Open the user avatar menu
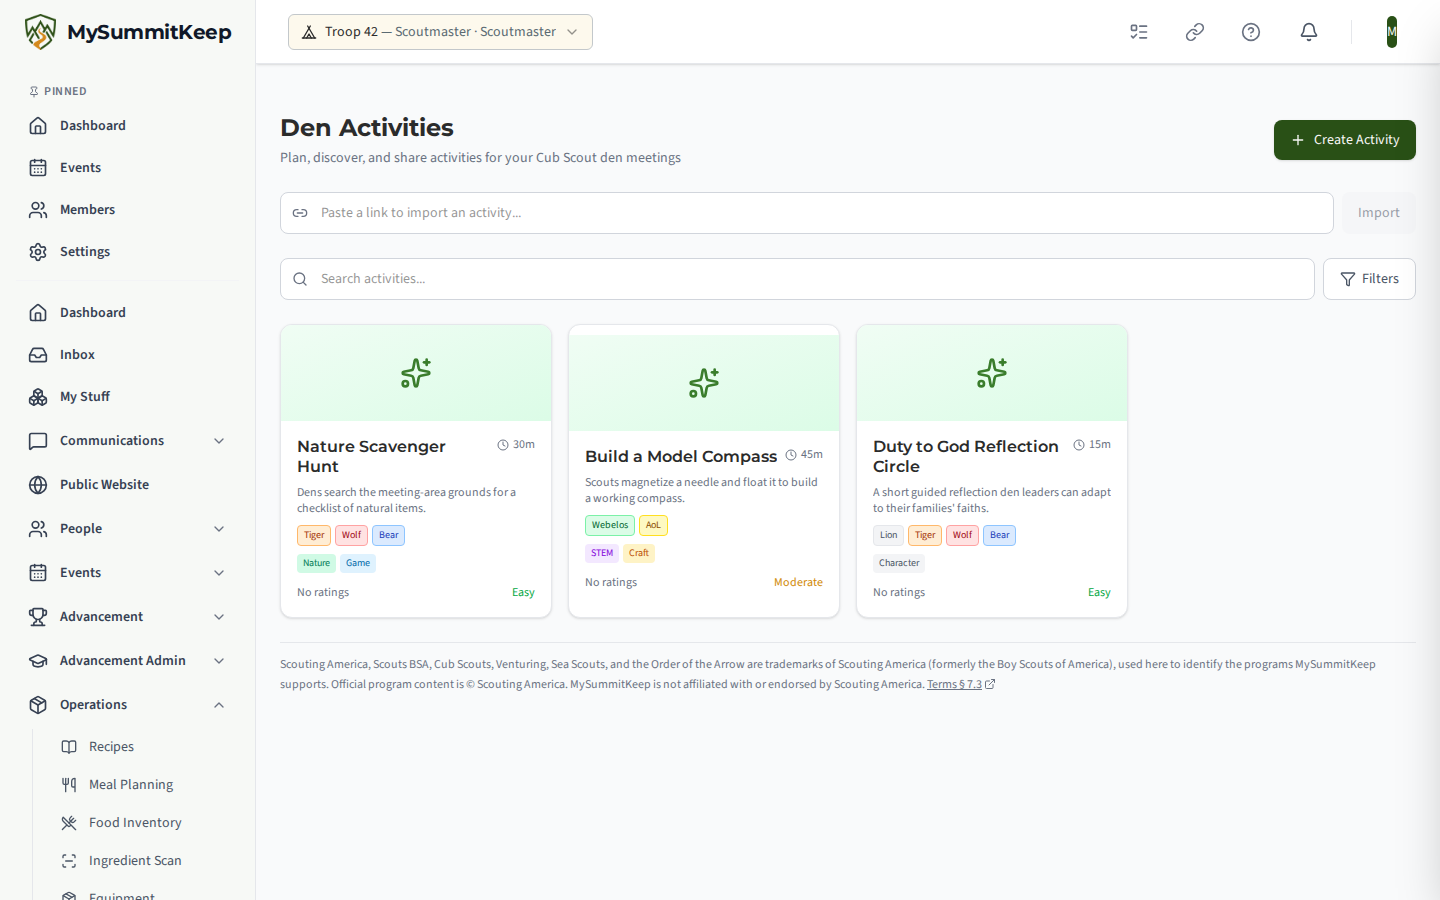The image size is (1440, 900). [x=1392, y=32]
